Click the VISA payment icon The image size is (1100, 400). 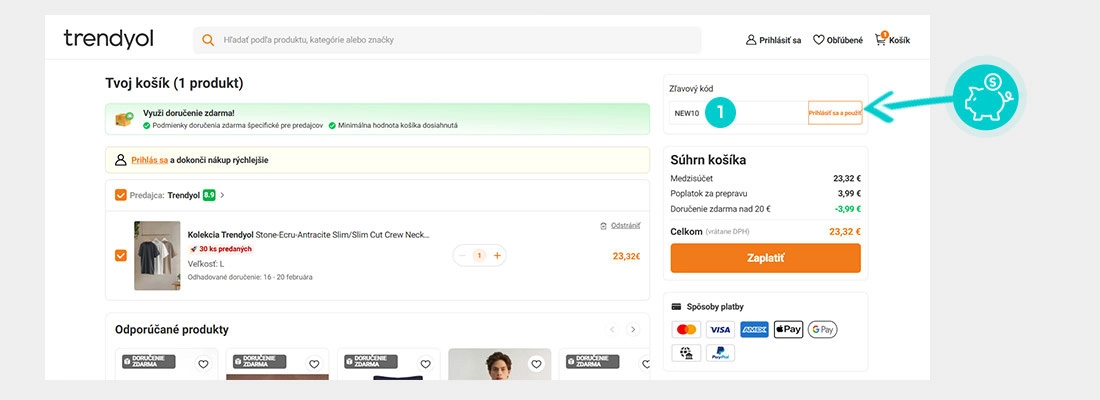click(720, 330)
